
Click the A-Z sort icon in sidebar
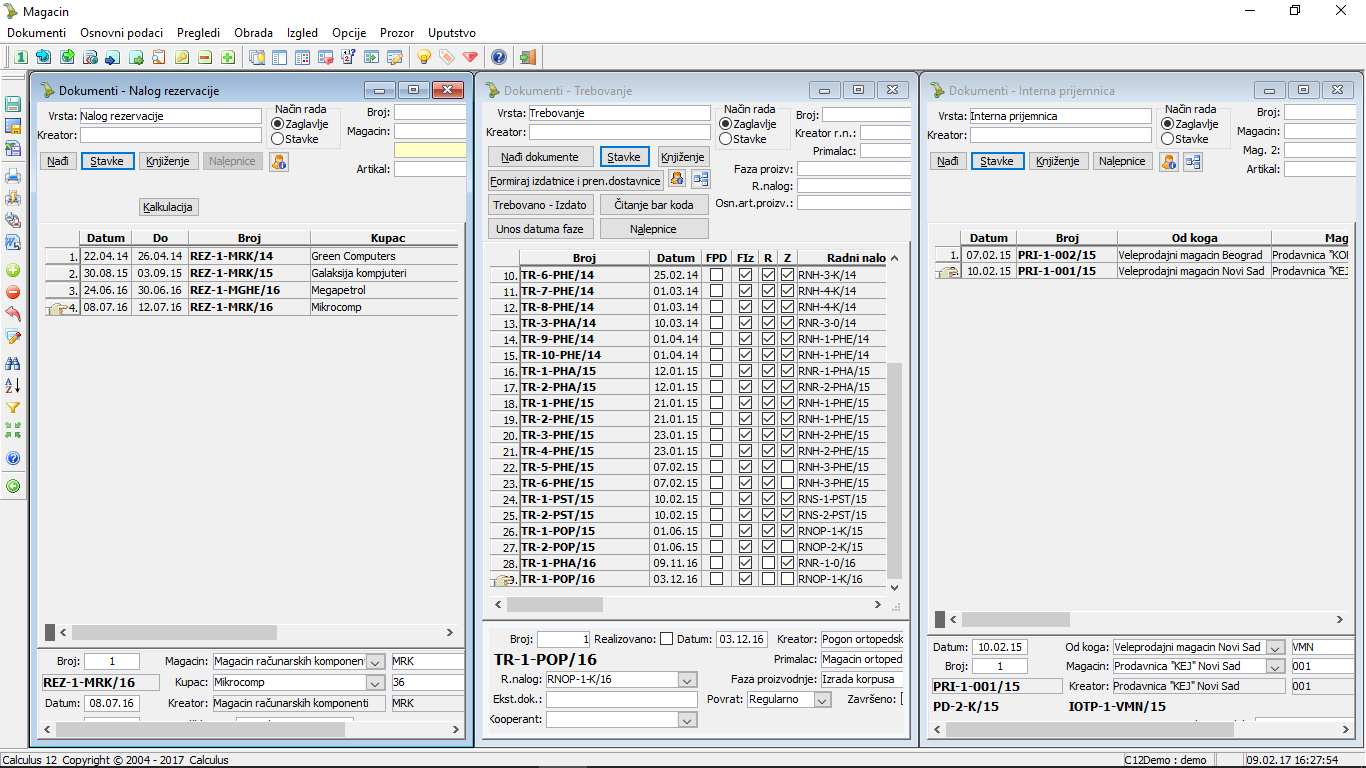coord(13,385)
